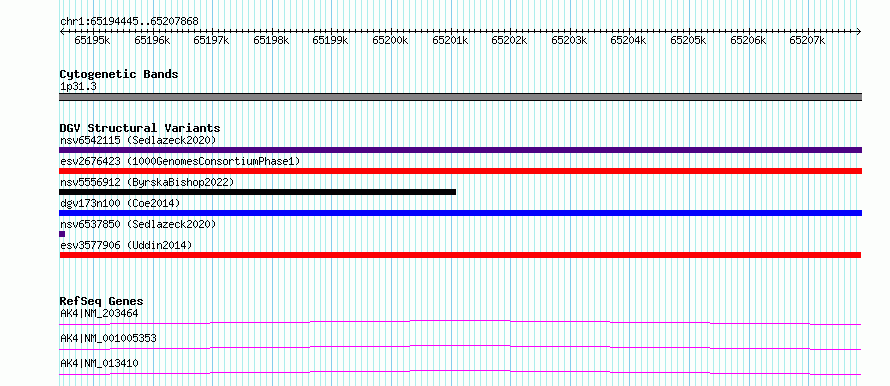Click the 65201k ruler tick label

point(450,40)
